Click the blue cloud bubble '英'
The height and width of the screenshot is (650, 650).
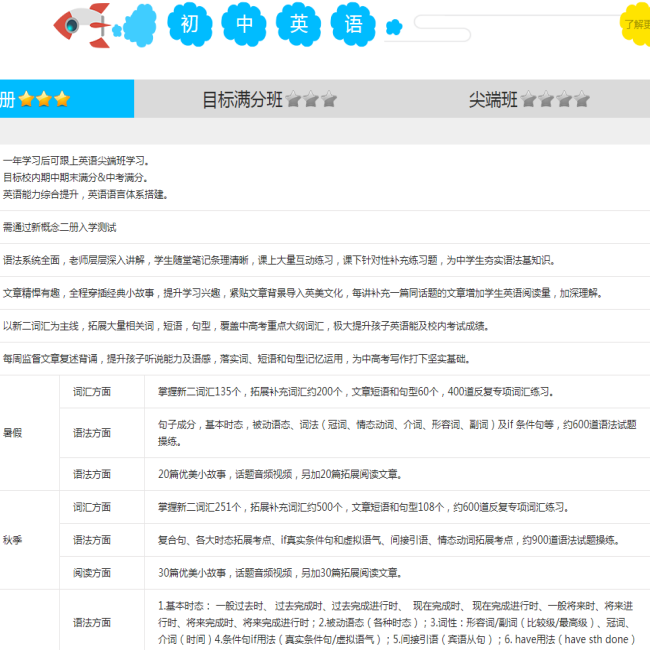(299, 25)
